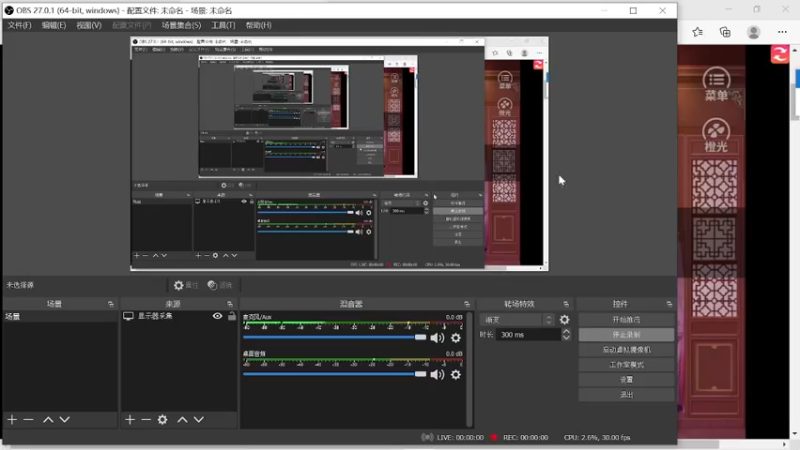Click the browser horizontal scrollbar right arrow
800x450 pixels.
pyautogui.click(x=784, y=444)
